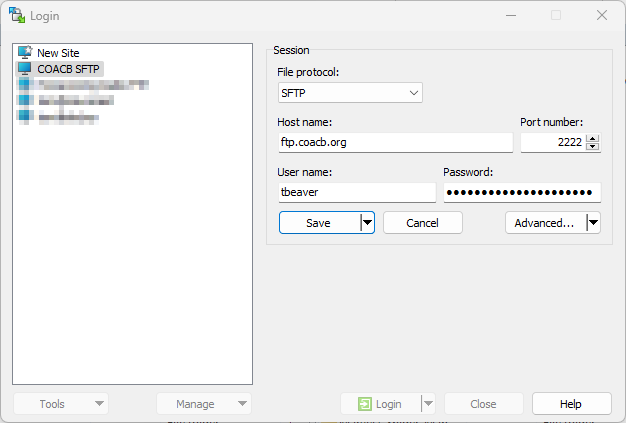Increase the port number with up arrow

(593, 138)
